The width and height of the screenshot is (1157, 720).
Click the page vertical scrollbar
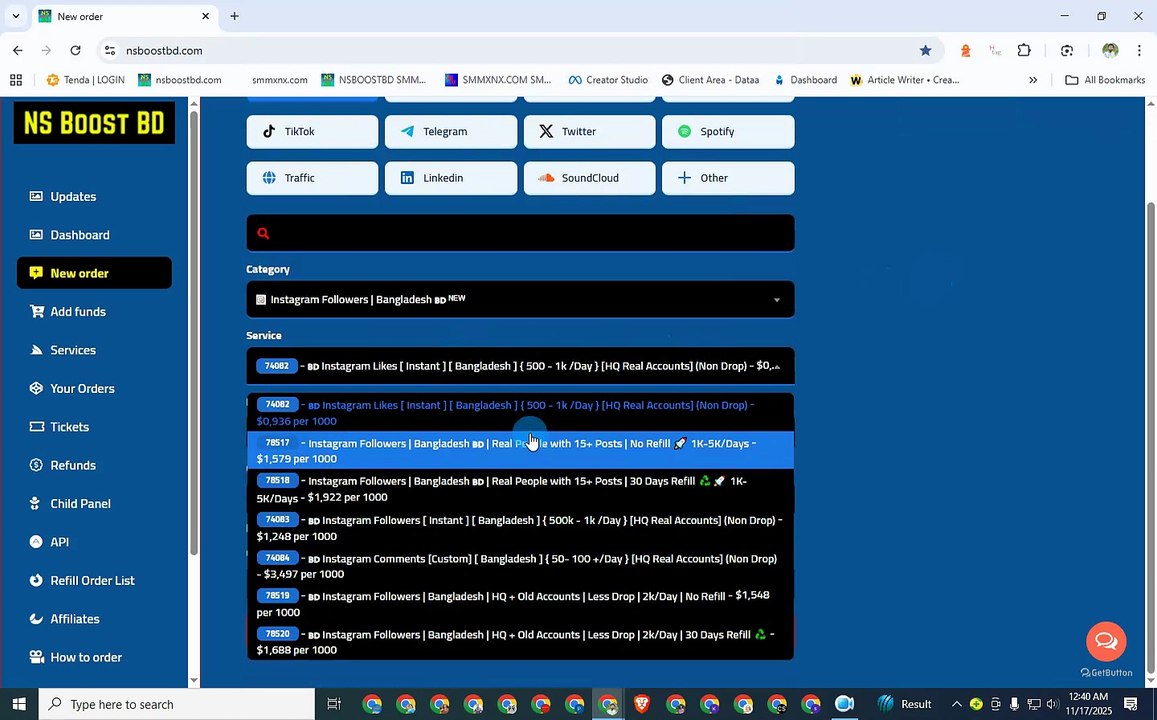[x=1150, y=435]
